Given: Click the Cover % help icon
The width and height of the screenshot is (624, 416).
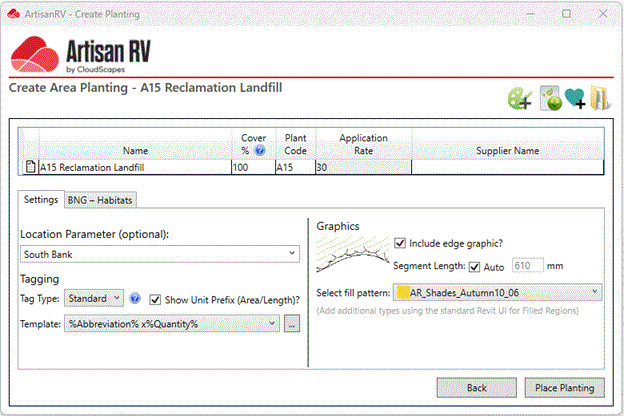Looking at the screenshot, I should pos(260,150).
